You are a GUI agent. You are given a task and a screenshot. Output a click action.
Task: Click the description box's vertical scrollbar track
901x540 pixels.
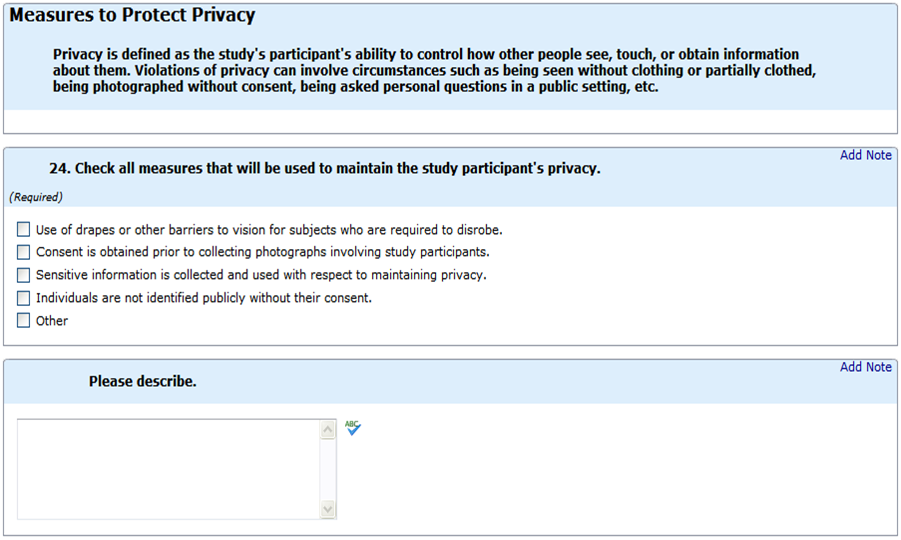click(x=327, y=468)
